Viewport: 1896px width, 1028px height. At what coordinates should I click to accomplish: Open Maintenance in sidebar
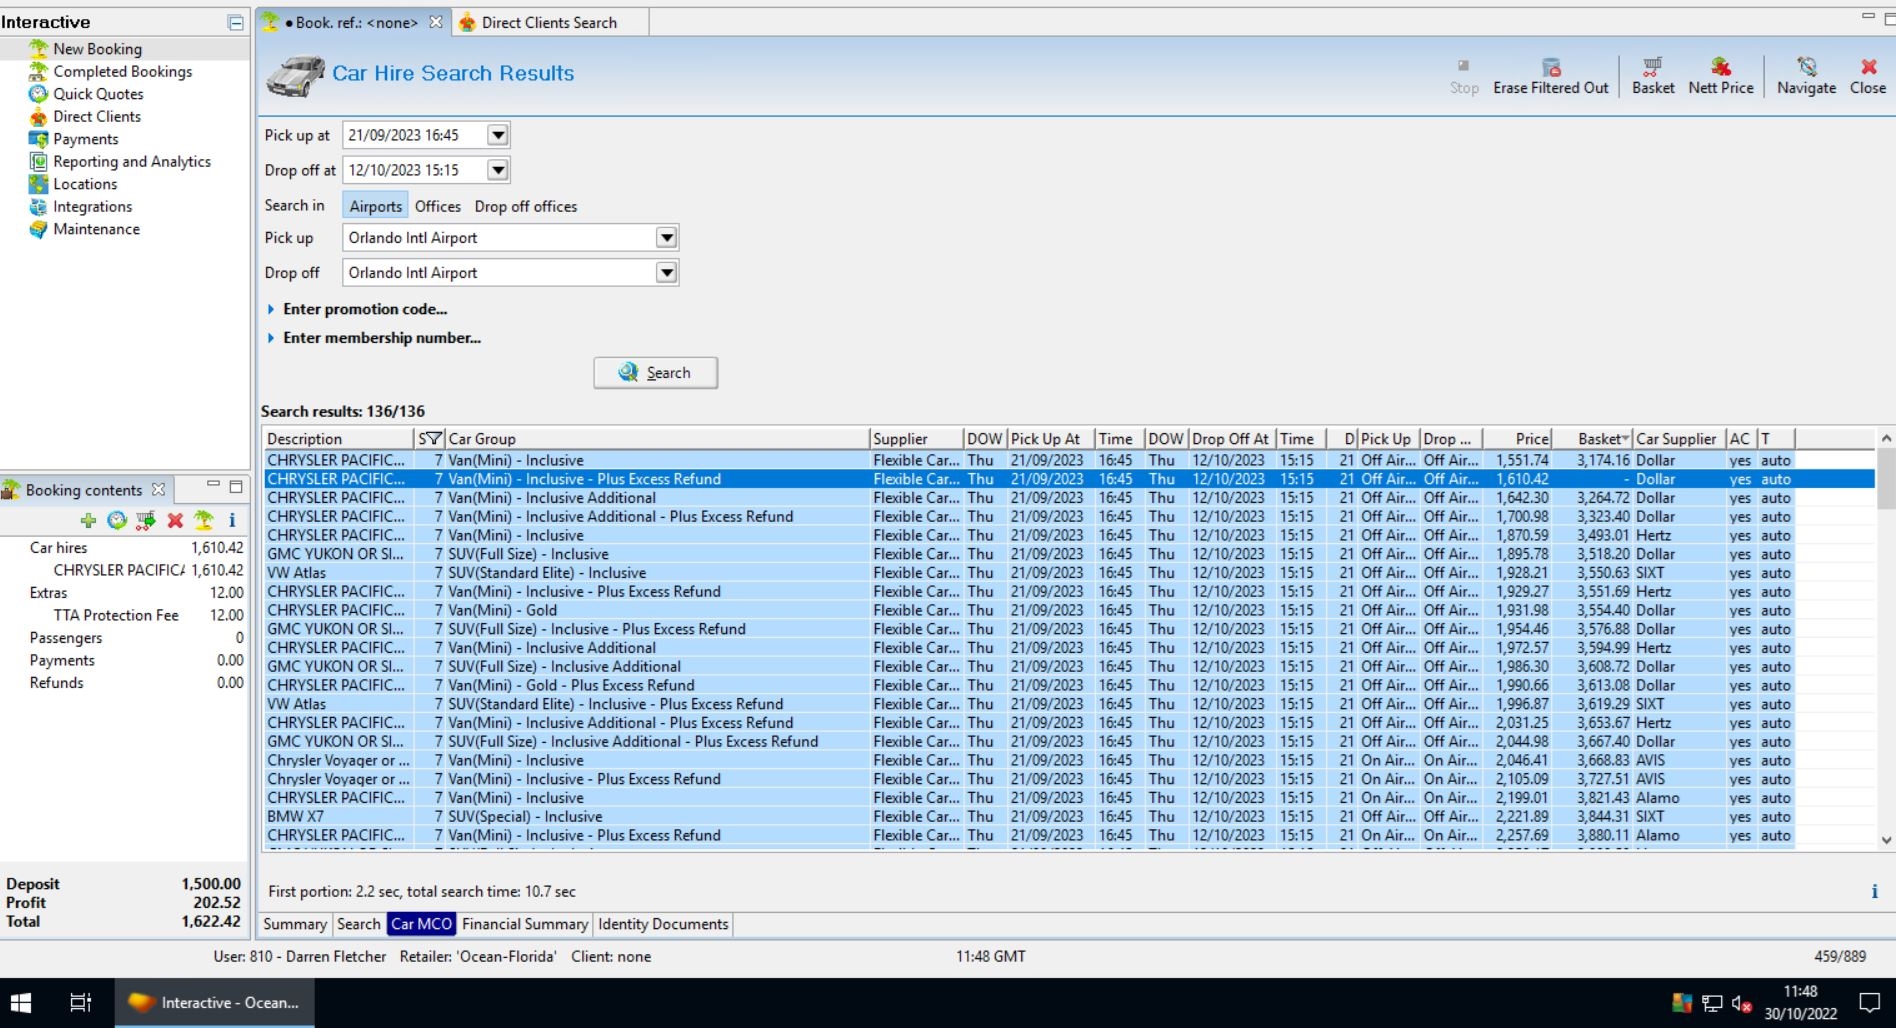click(96, 229)
